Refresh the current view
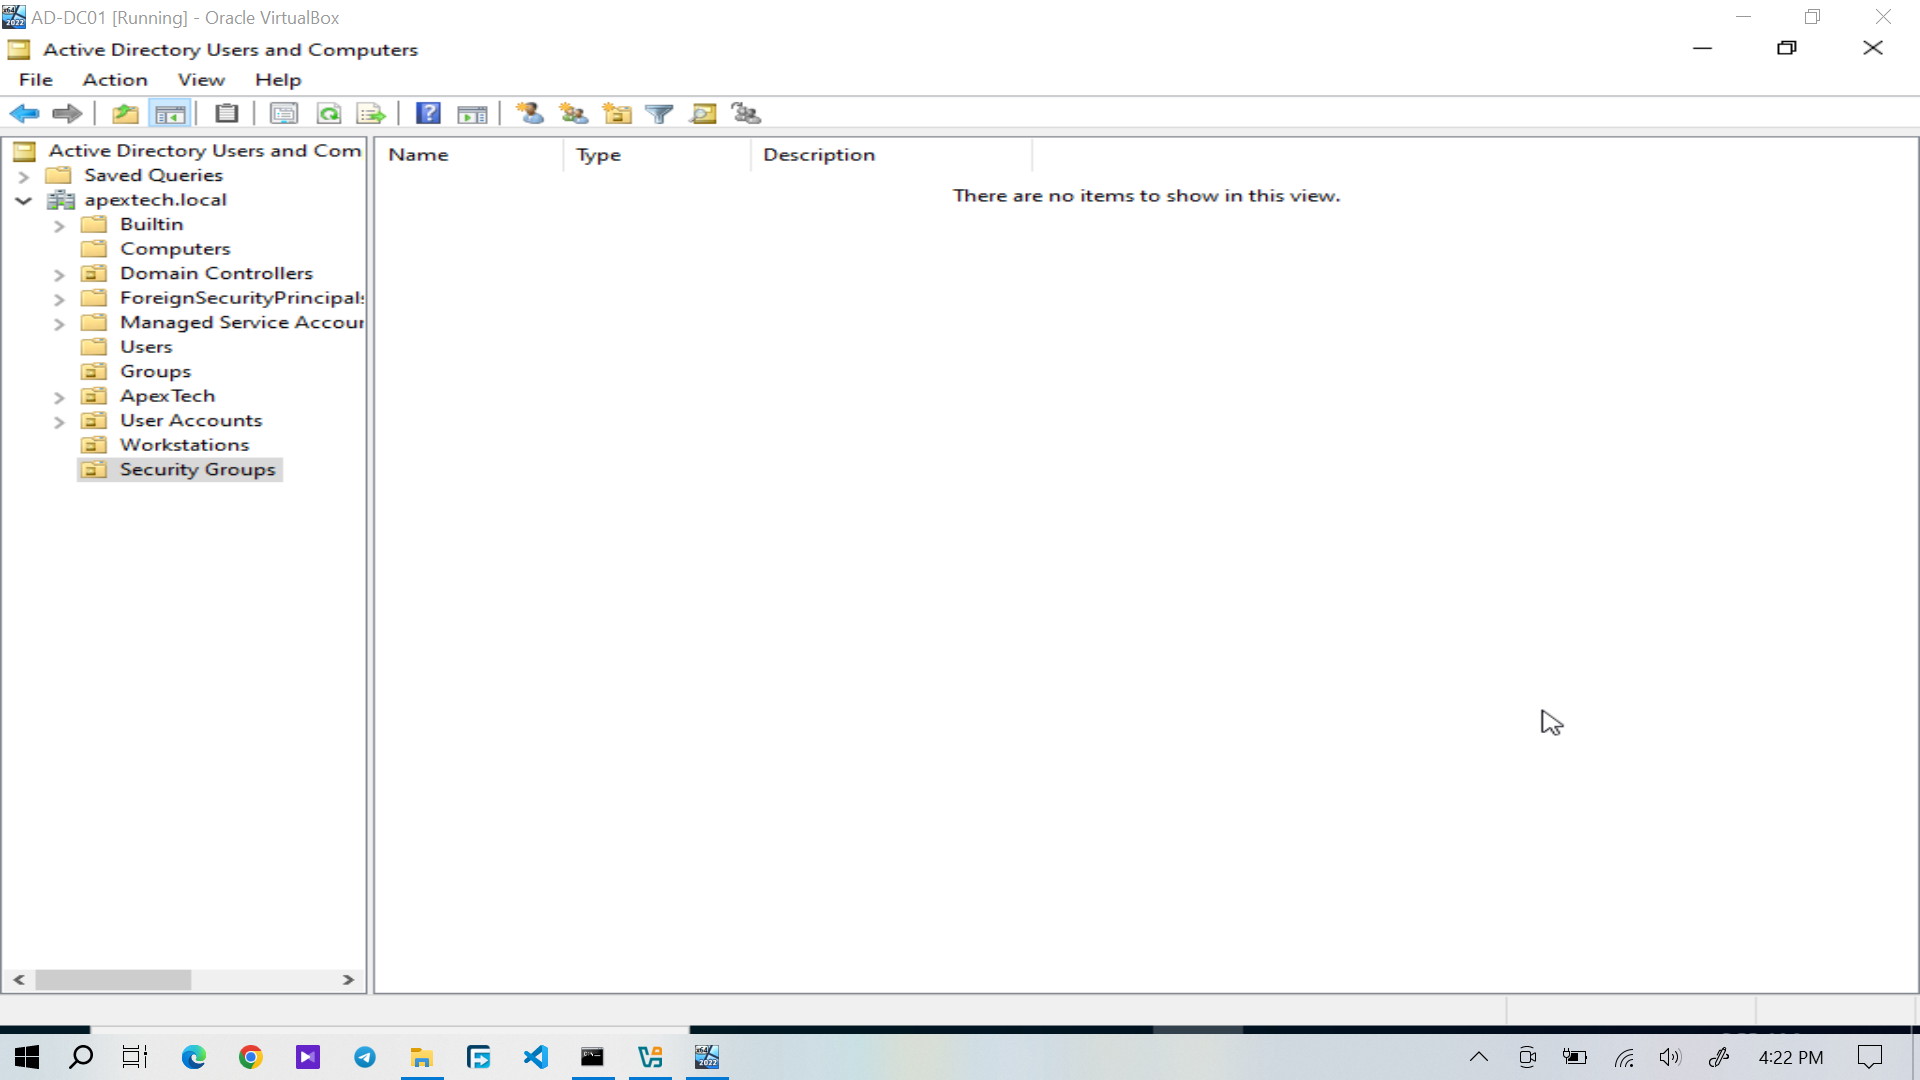 click(x=329, y=114)
